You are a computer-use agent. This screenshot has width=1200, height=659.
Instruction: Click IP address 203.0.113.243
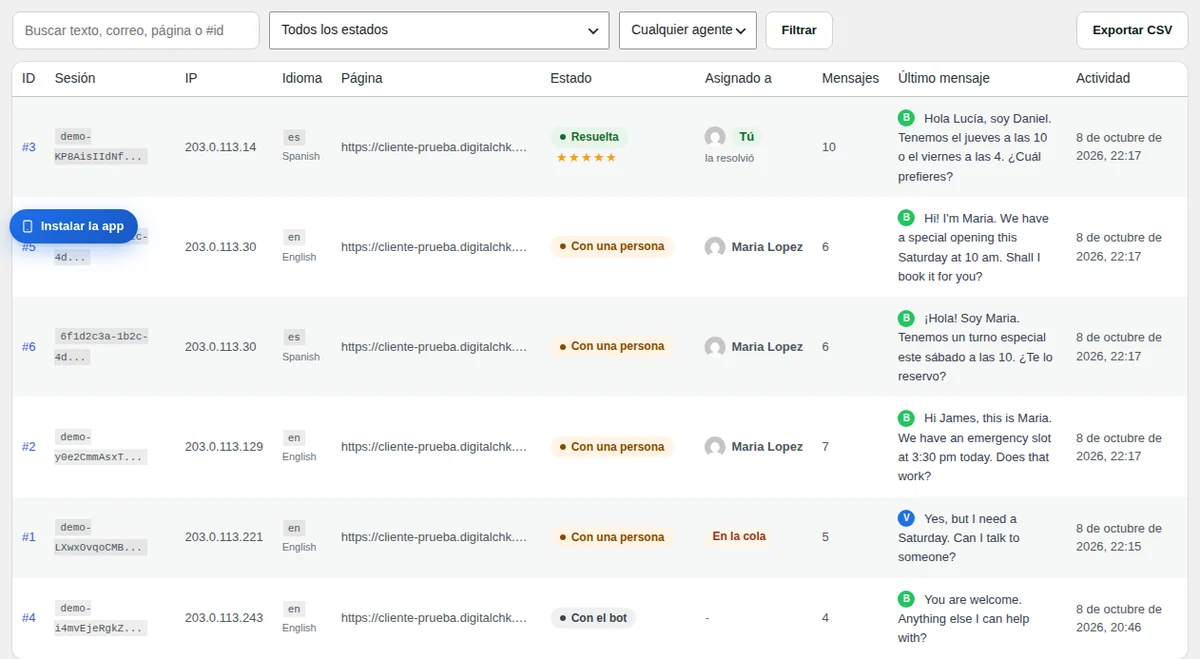(x=224, y=618)
